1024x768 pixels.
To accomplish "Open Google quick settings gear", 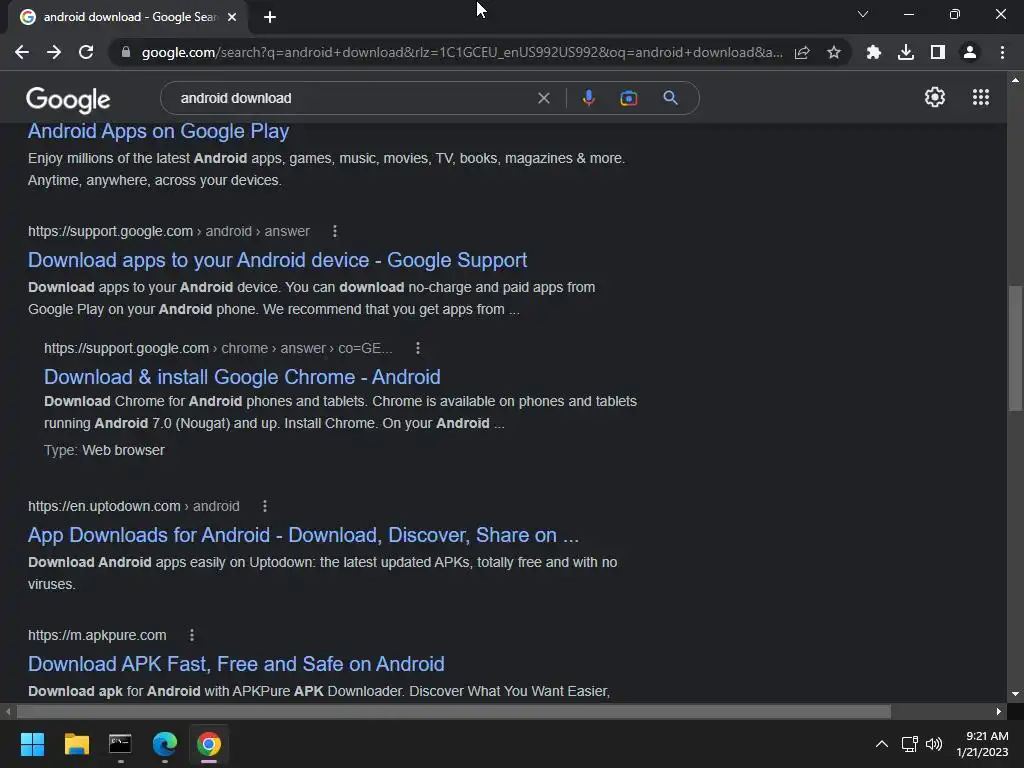I will coord(935,97).
